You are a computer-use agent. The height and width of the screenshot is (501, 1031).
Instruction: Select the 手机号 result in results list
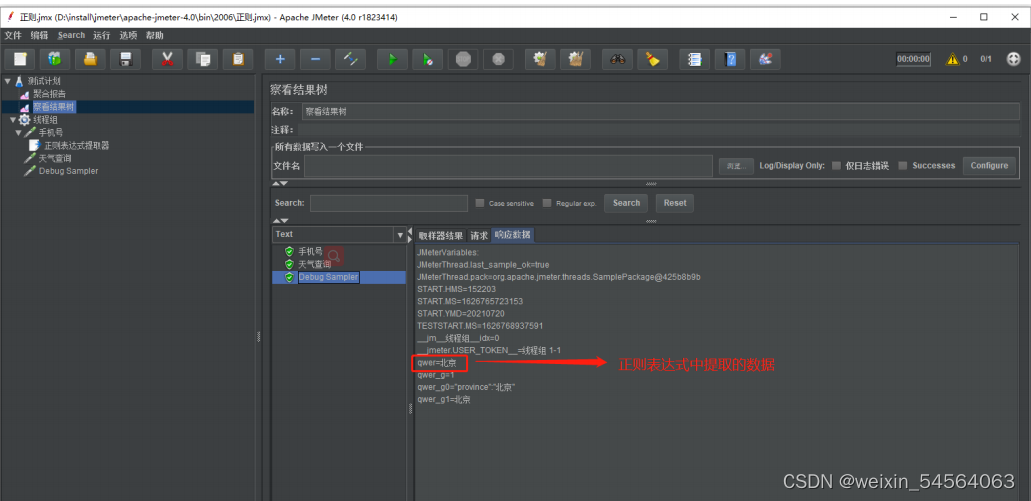click(310, 252)
